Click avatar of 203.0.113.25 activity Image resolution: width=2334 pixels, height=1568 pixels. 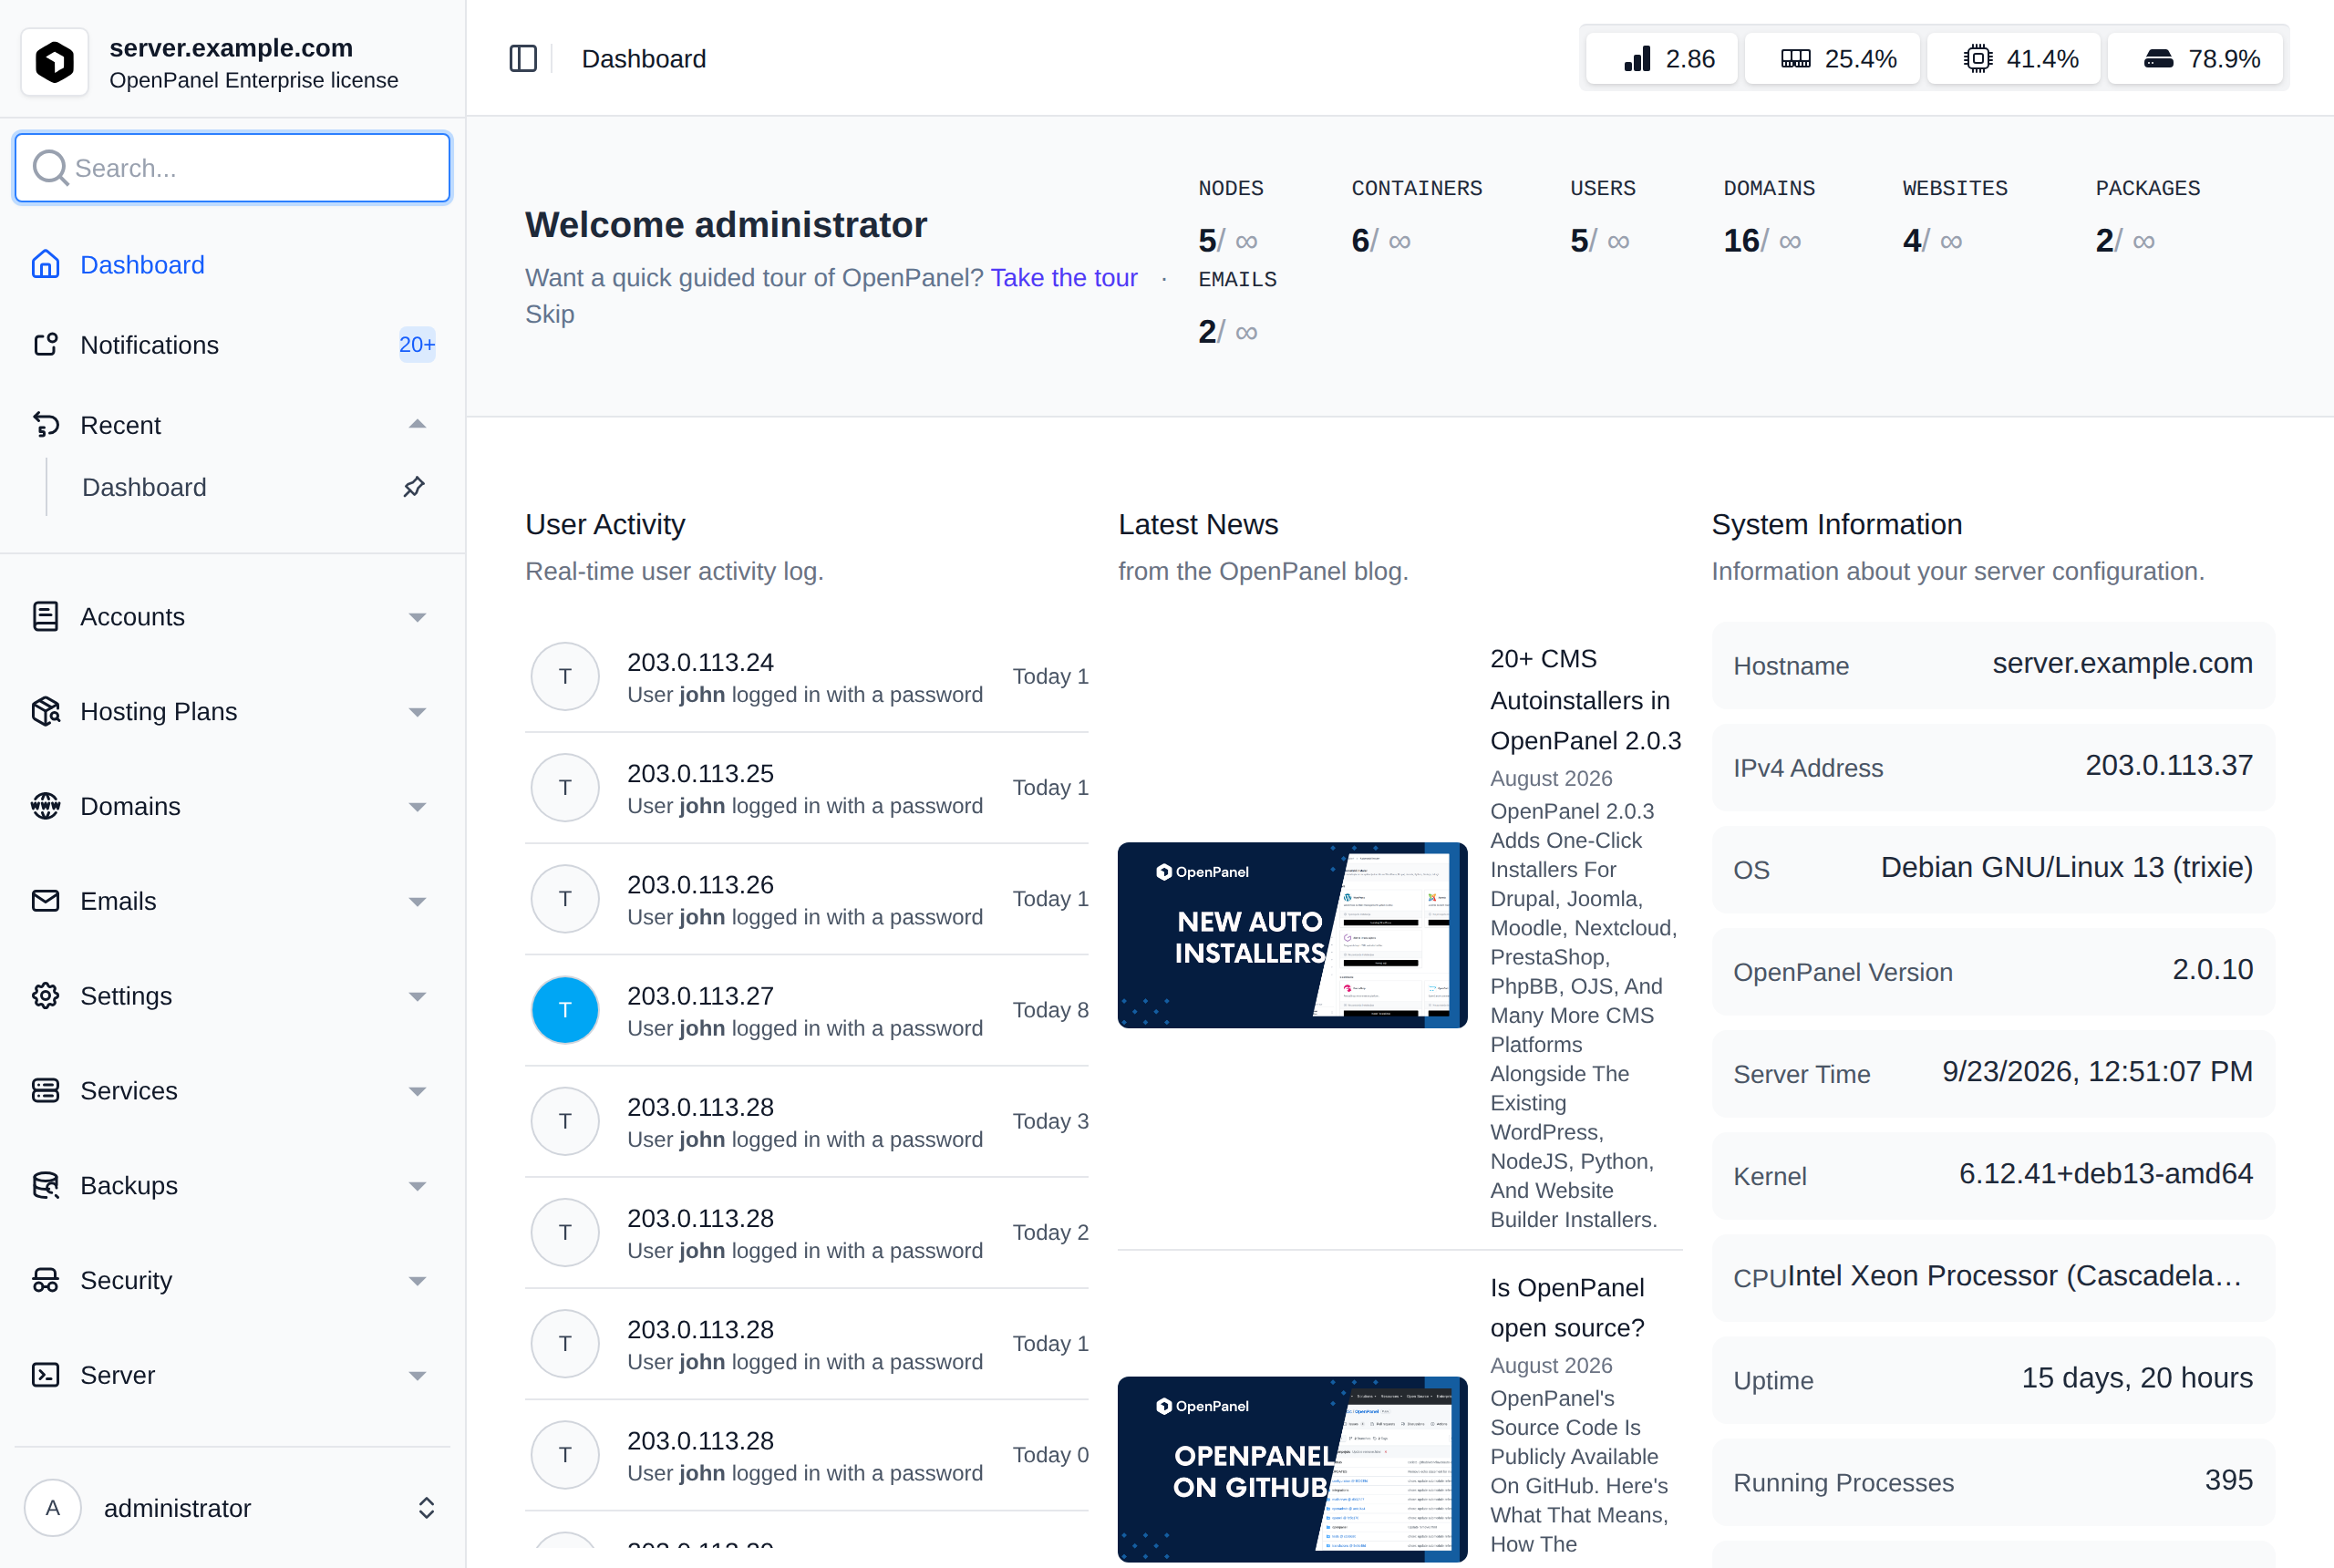click(565, 787)
